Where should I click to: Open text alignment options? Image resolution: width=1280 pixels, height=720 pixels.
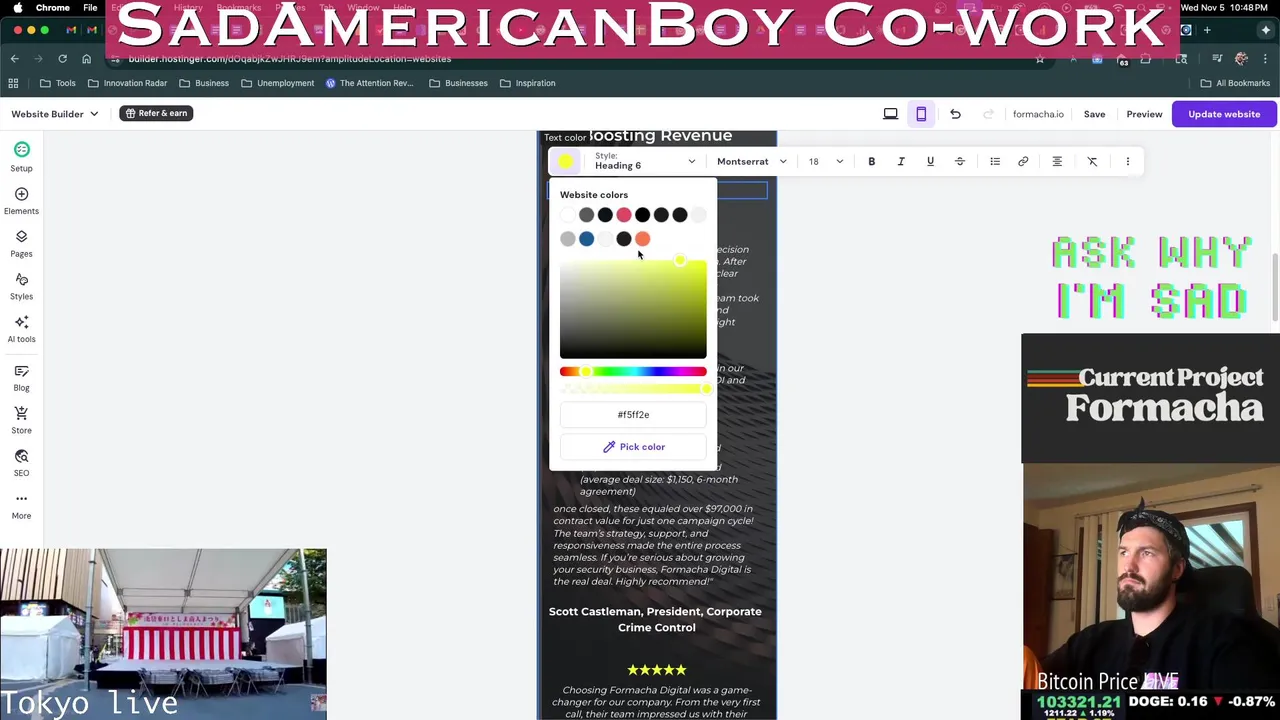pyautogui.click(x=1057, y=161)
